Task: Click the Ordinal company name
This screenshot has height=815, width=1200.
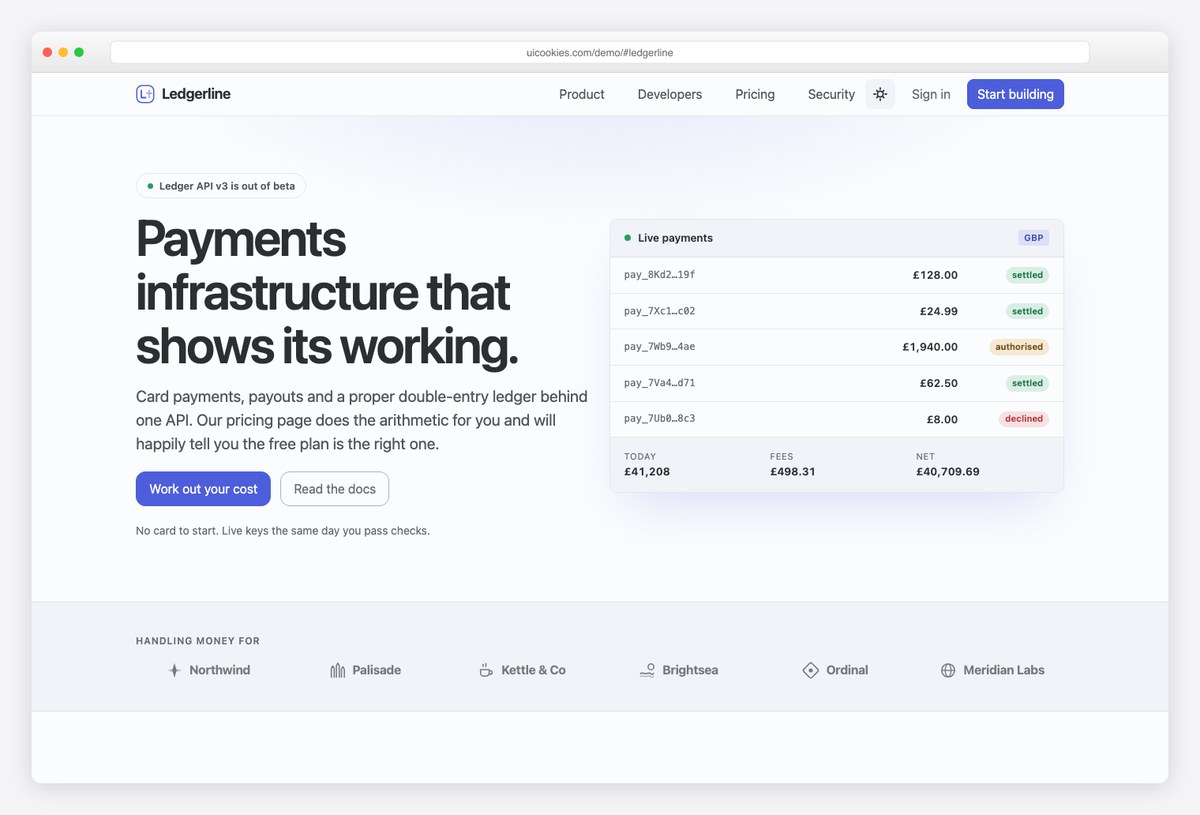Action: tap(847, 670)
